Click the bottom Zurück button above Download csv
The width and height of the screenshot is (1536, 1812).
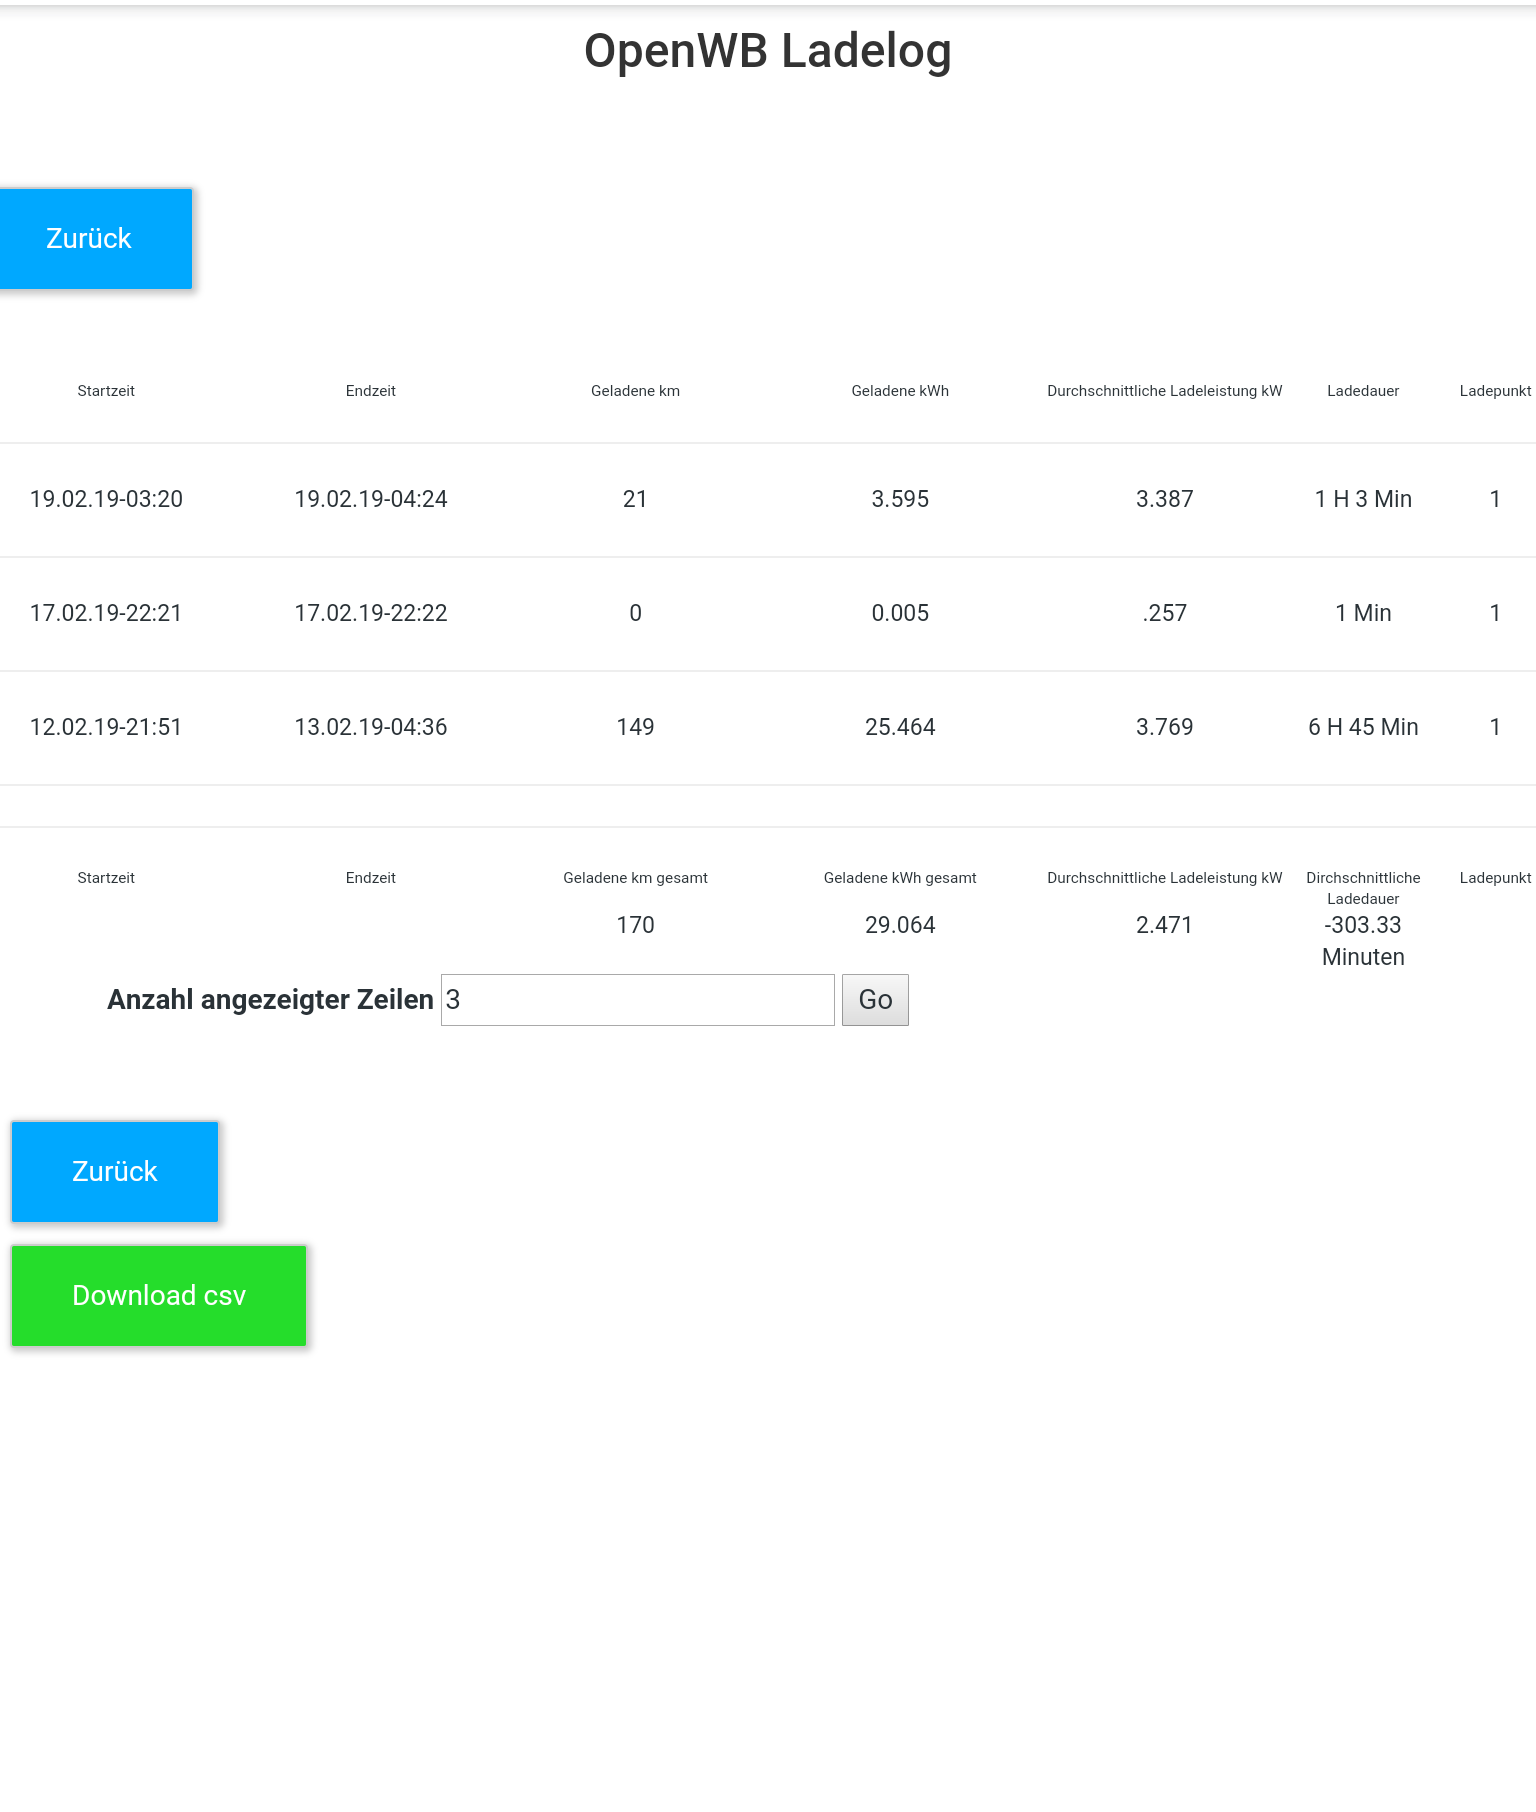click(115, 1172)
